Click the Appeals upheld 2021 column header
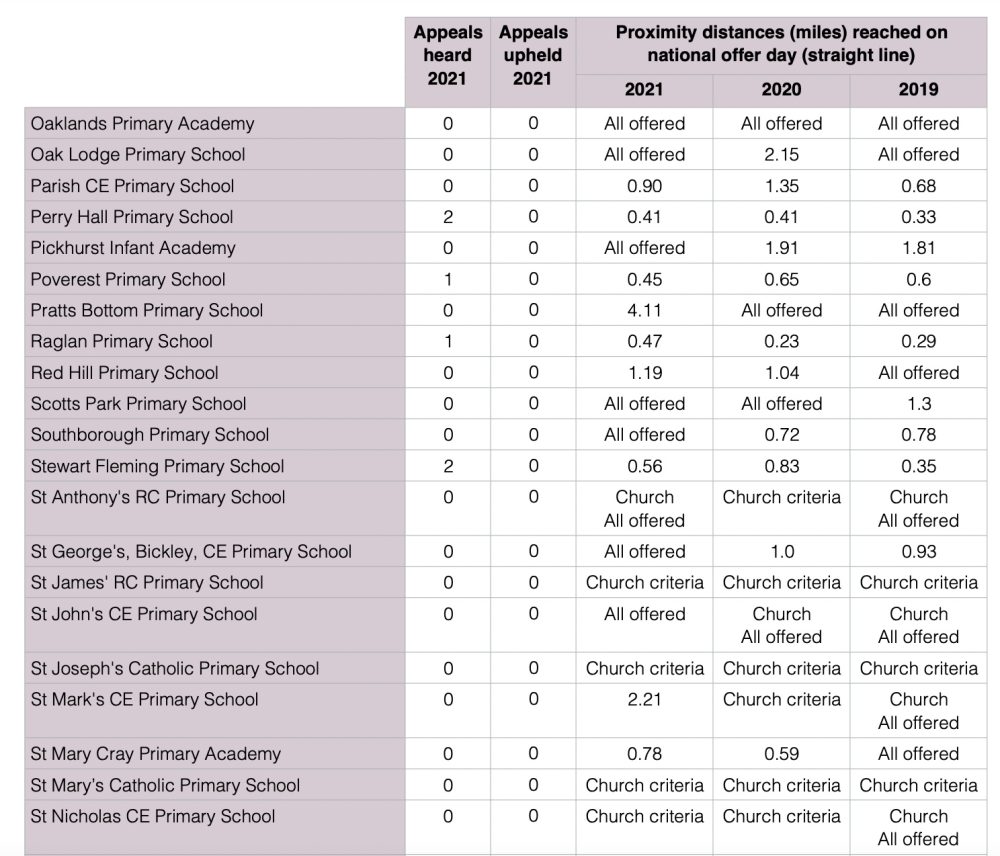The height and width of the screenshot is (856, 1000). pyautogui.click(x=533, y=55)
